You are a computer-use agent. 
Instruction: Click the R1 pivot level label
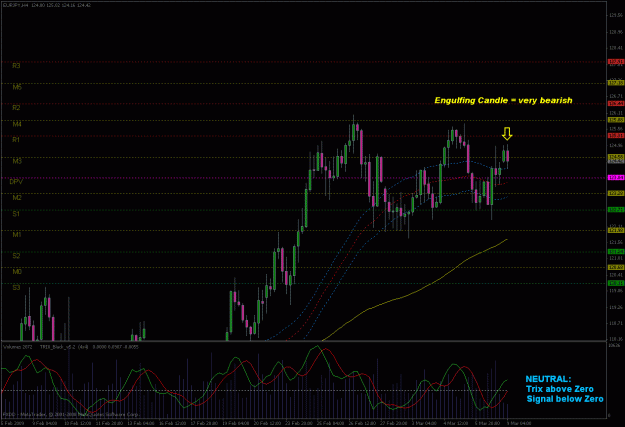point(16,140)
